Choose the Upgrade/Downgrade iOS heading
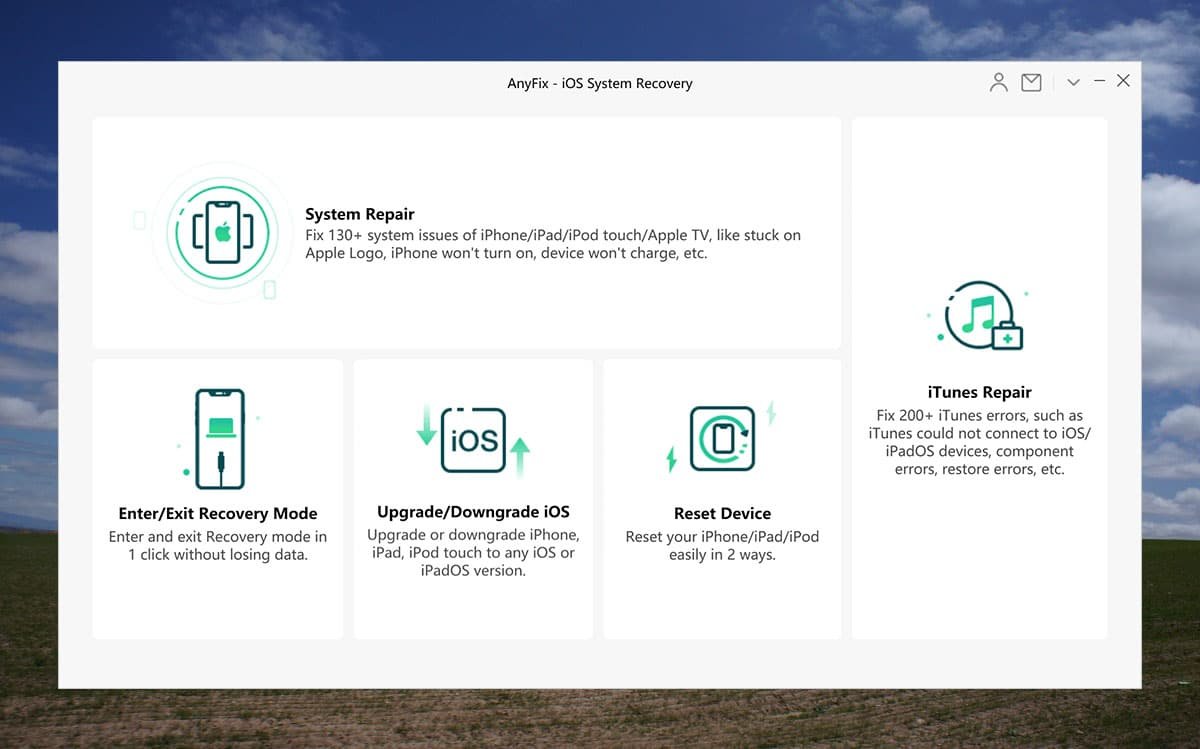Image resolution: width=1200 pixels, height=749 pixels. (x=473, y=512)
